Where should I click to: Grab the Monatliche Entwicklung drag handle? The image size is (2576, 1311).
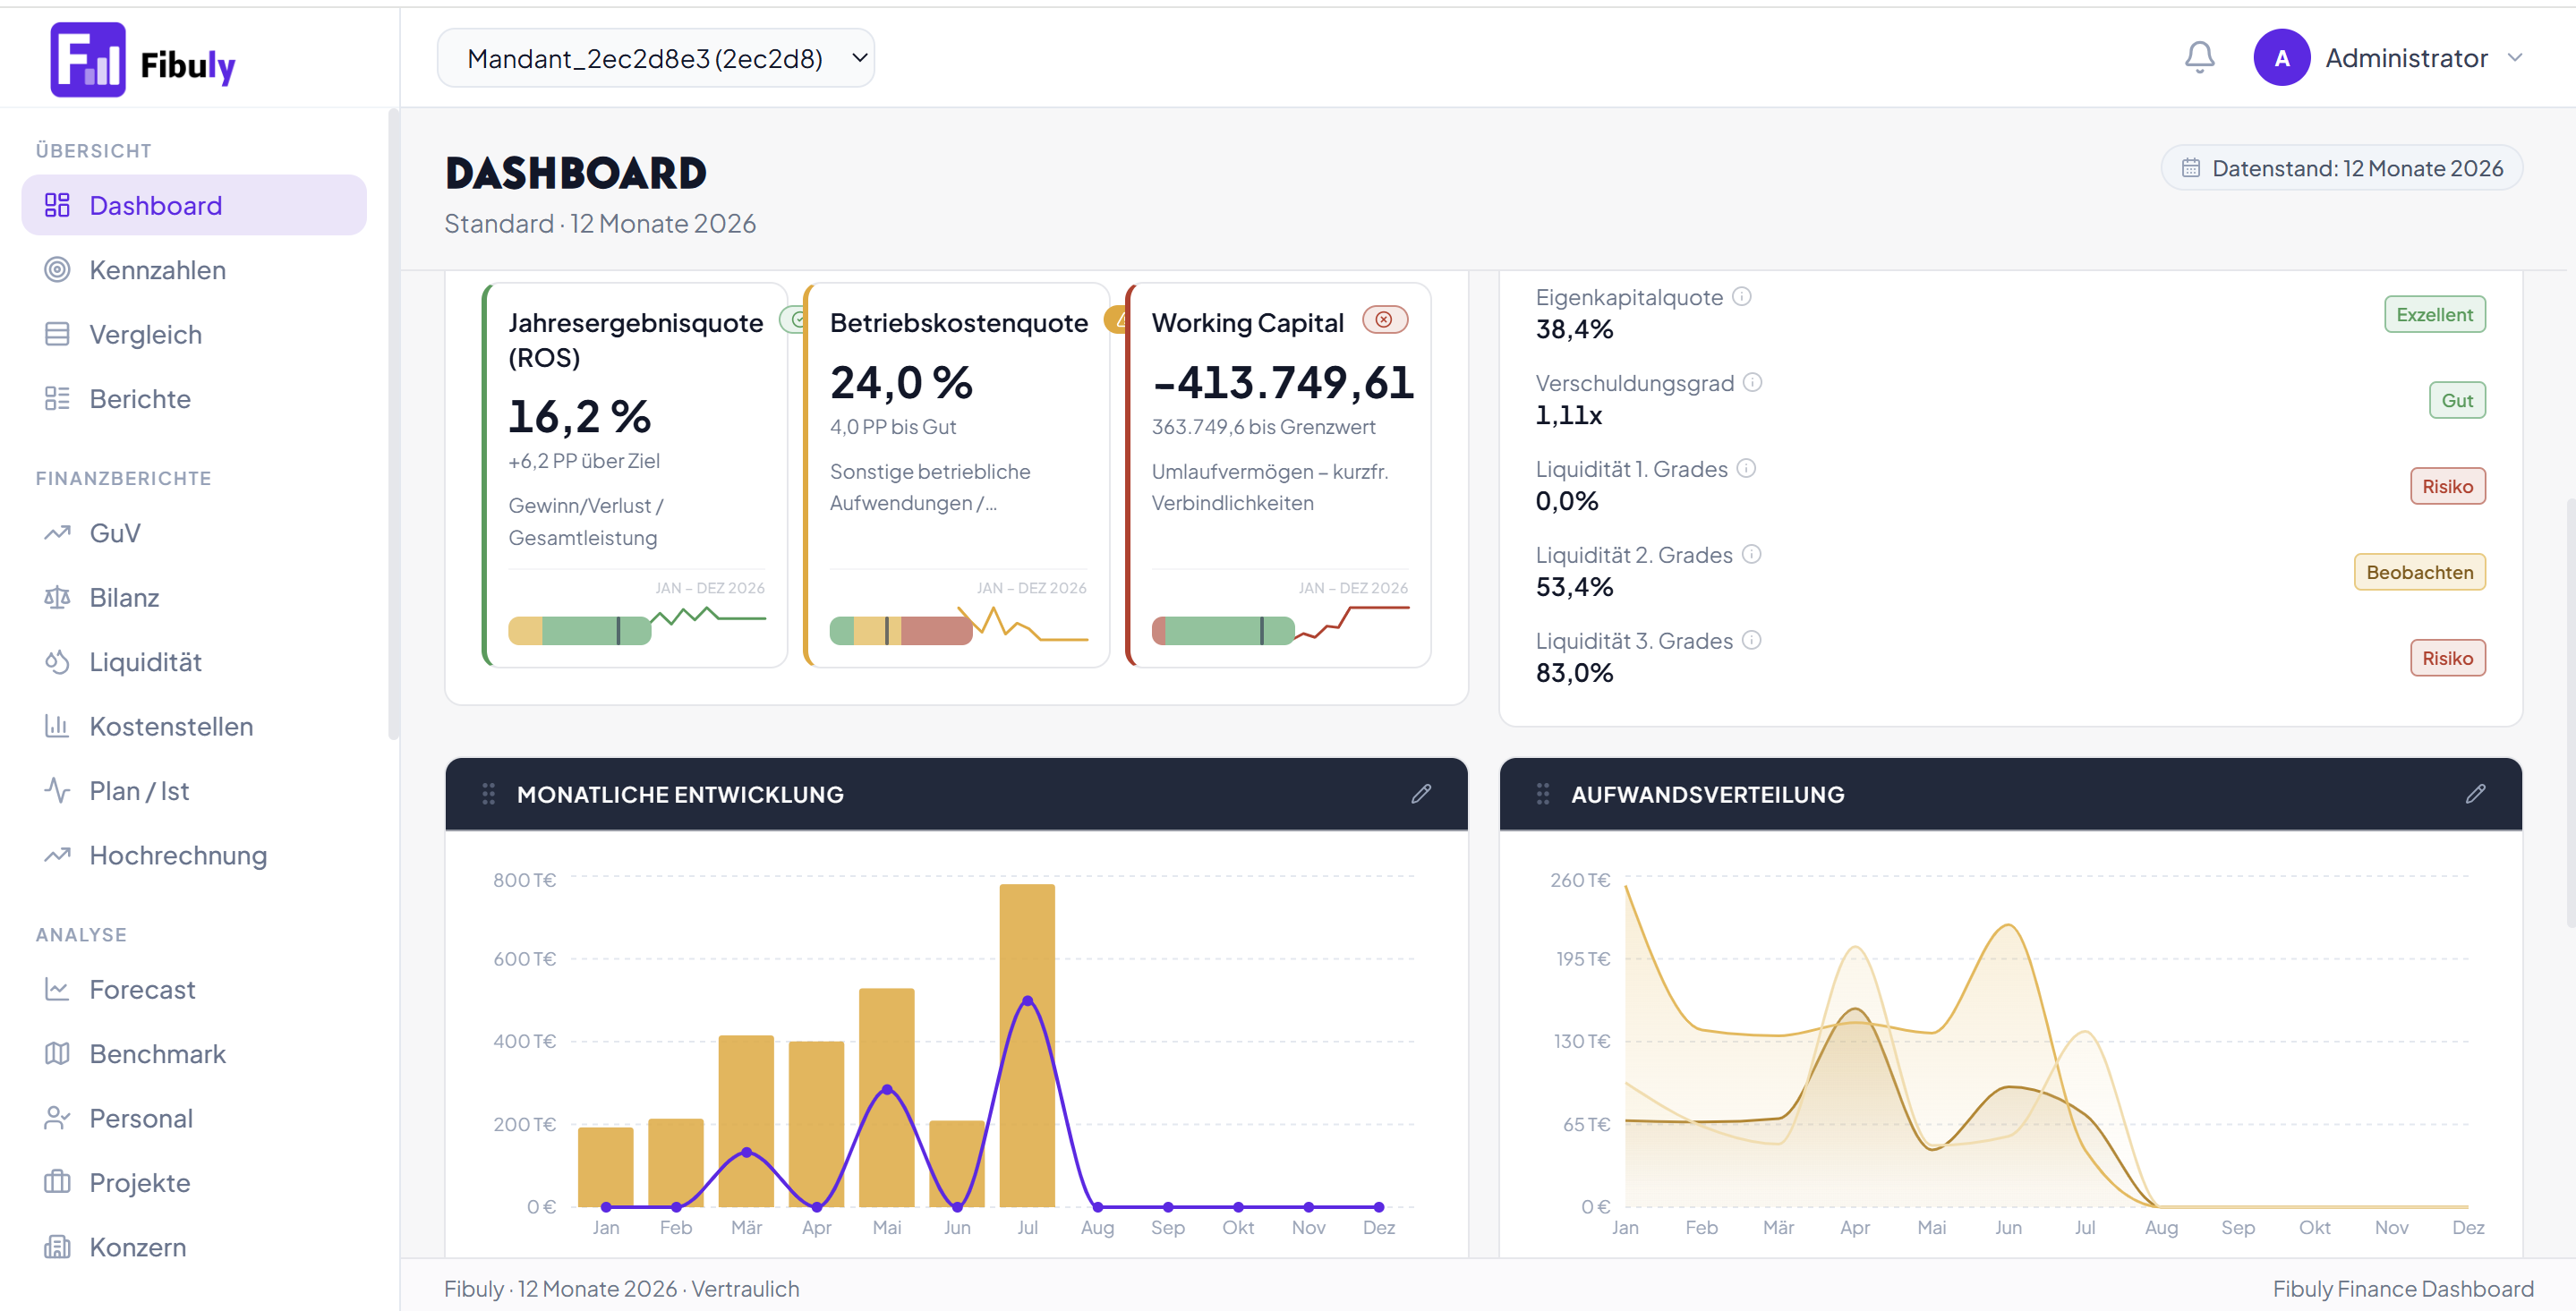click(x=488, y=794)
